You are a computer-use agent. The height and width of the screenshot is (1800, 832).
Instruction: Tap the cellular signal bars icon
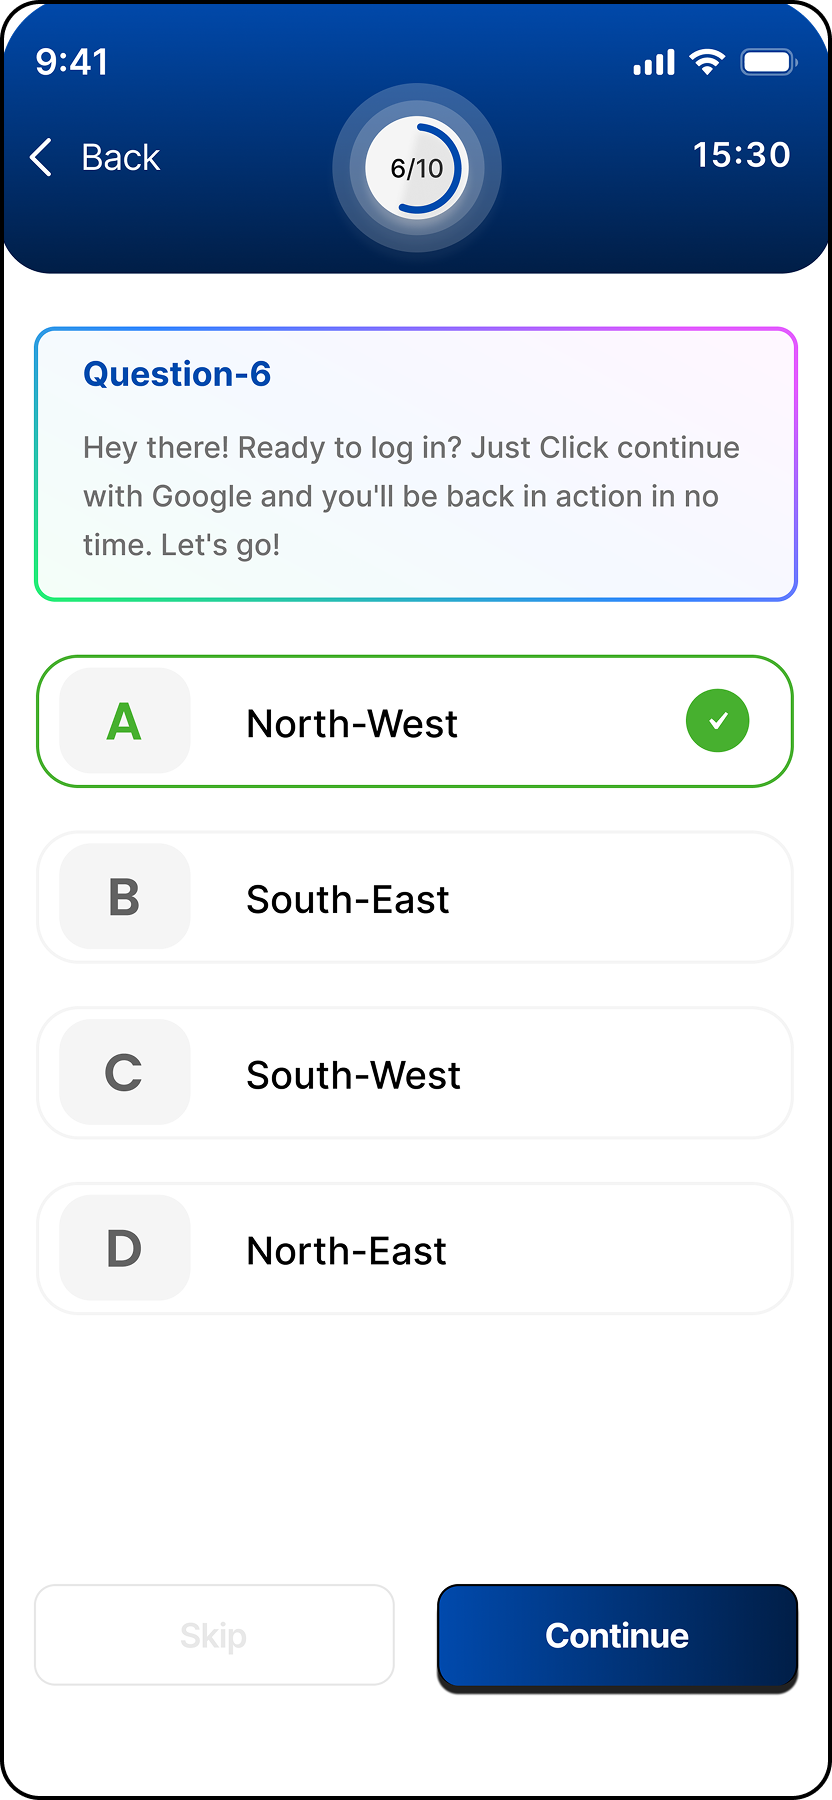(x=654, y=64)
